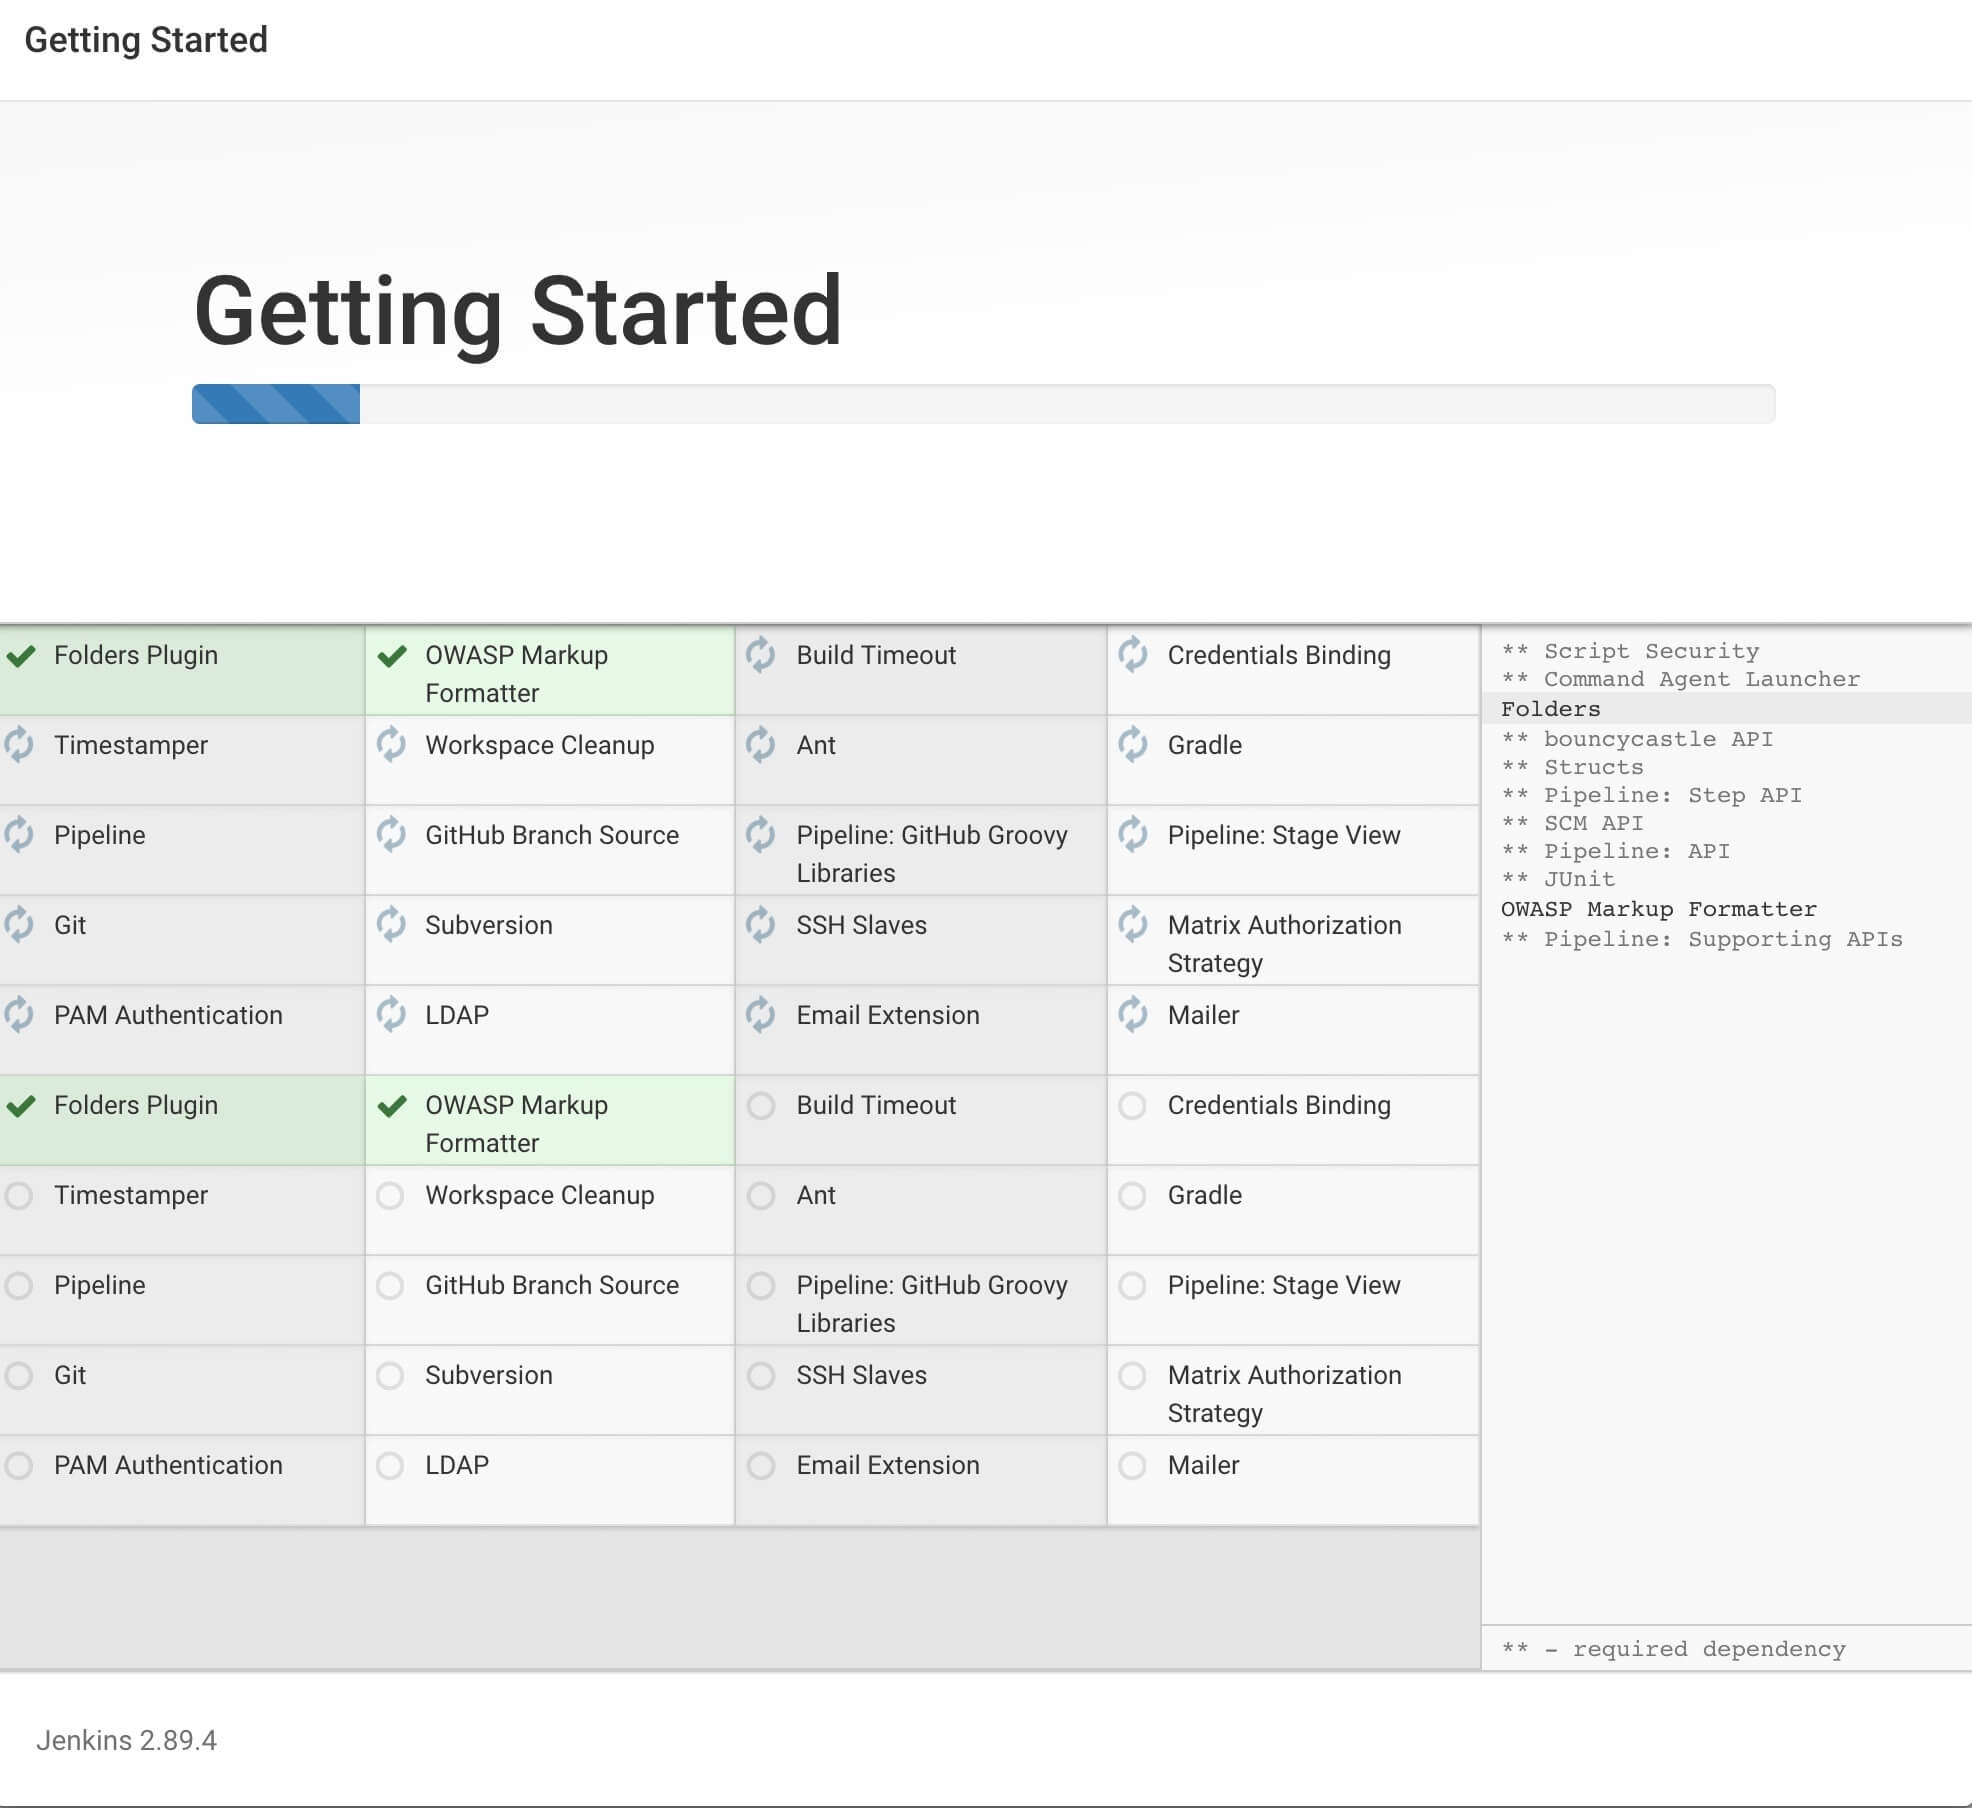Click the checkmark next to OWASP Markup Formatter

pyautogui.click(x=391, y=656)
